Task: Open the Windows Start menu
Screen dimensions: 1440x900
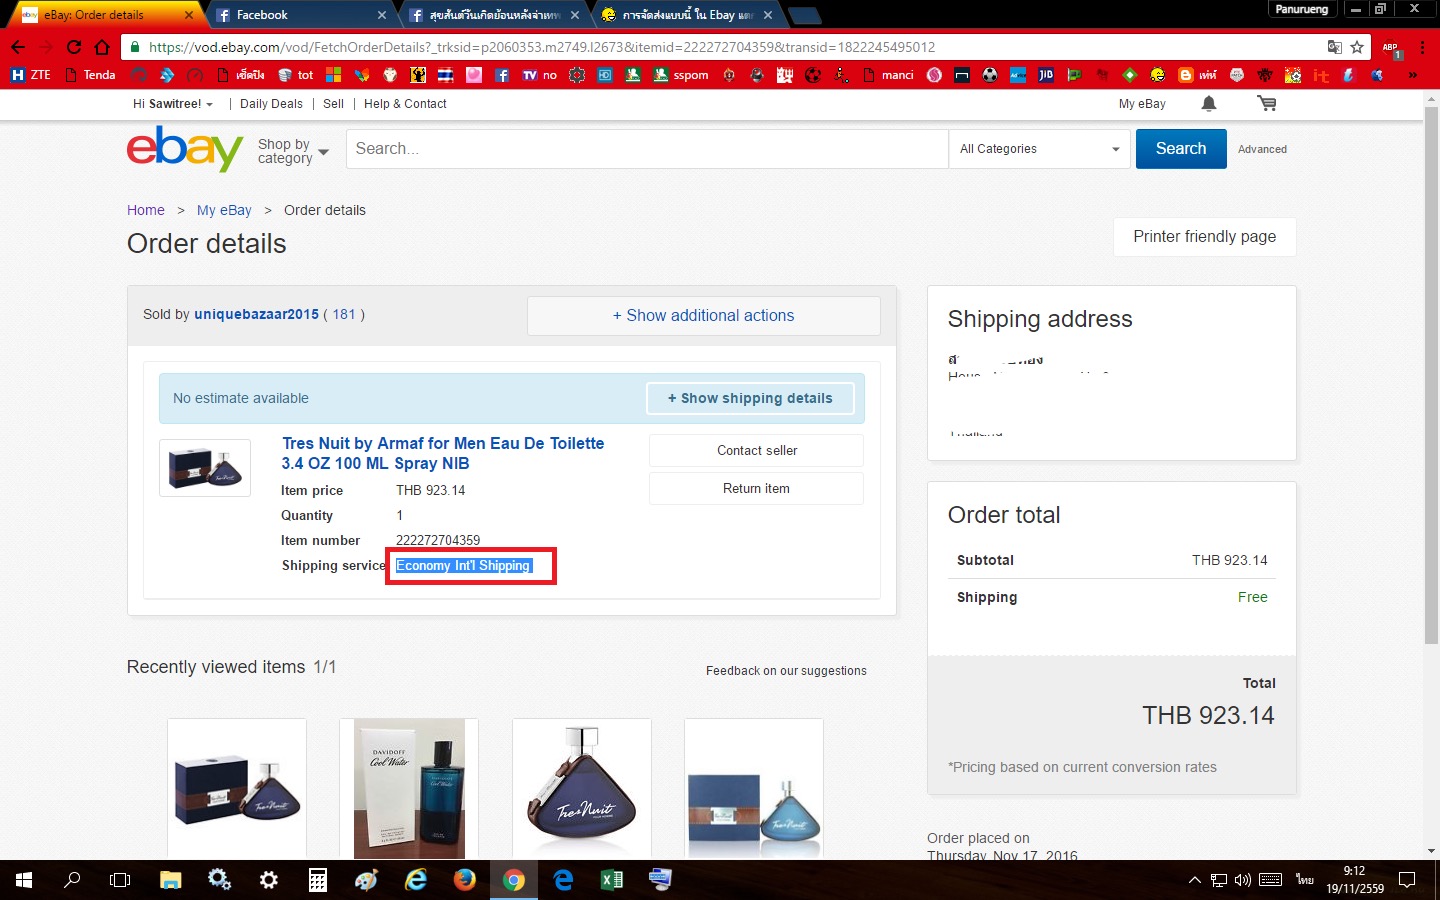Action: coord(24,880)
